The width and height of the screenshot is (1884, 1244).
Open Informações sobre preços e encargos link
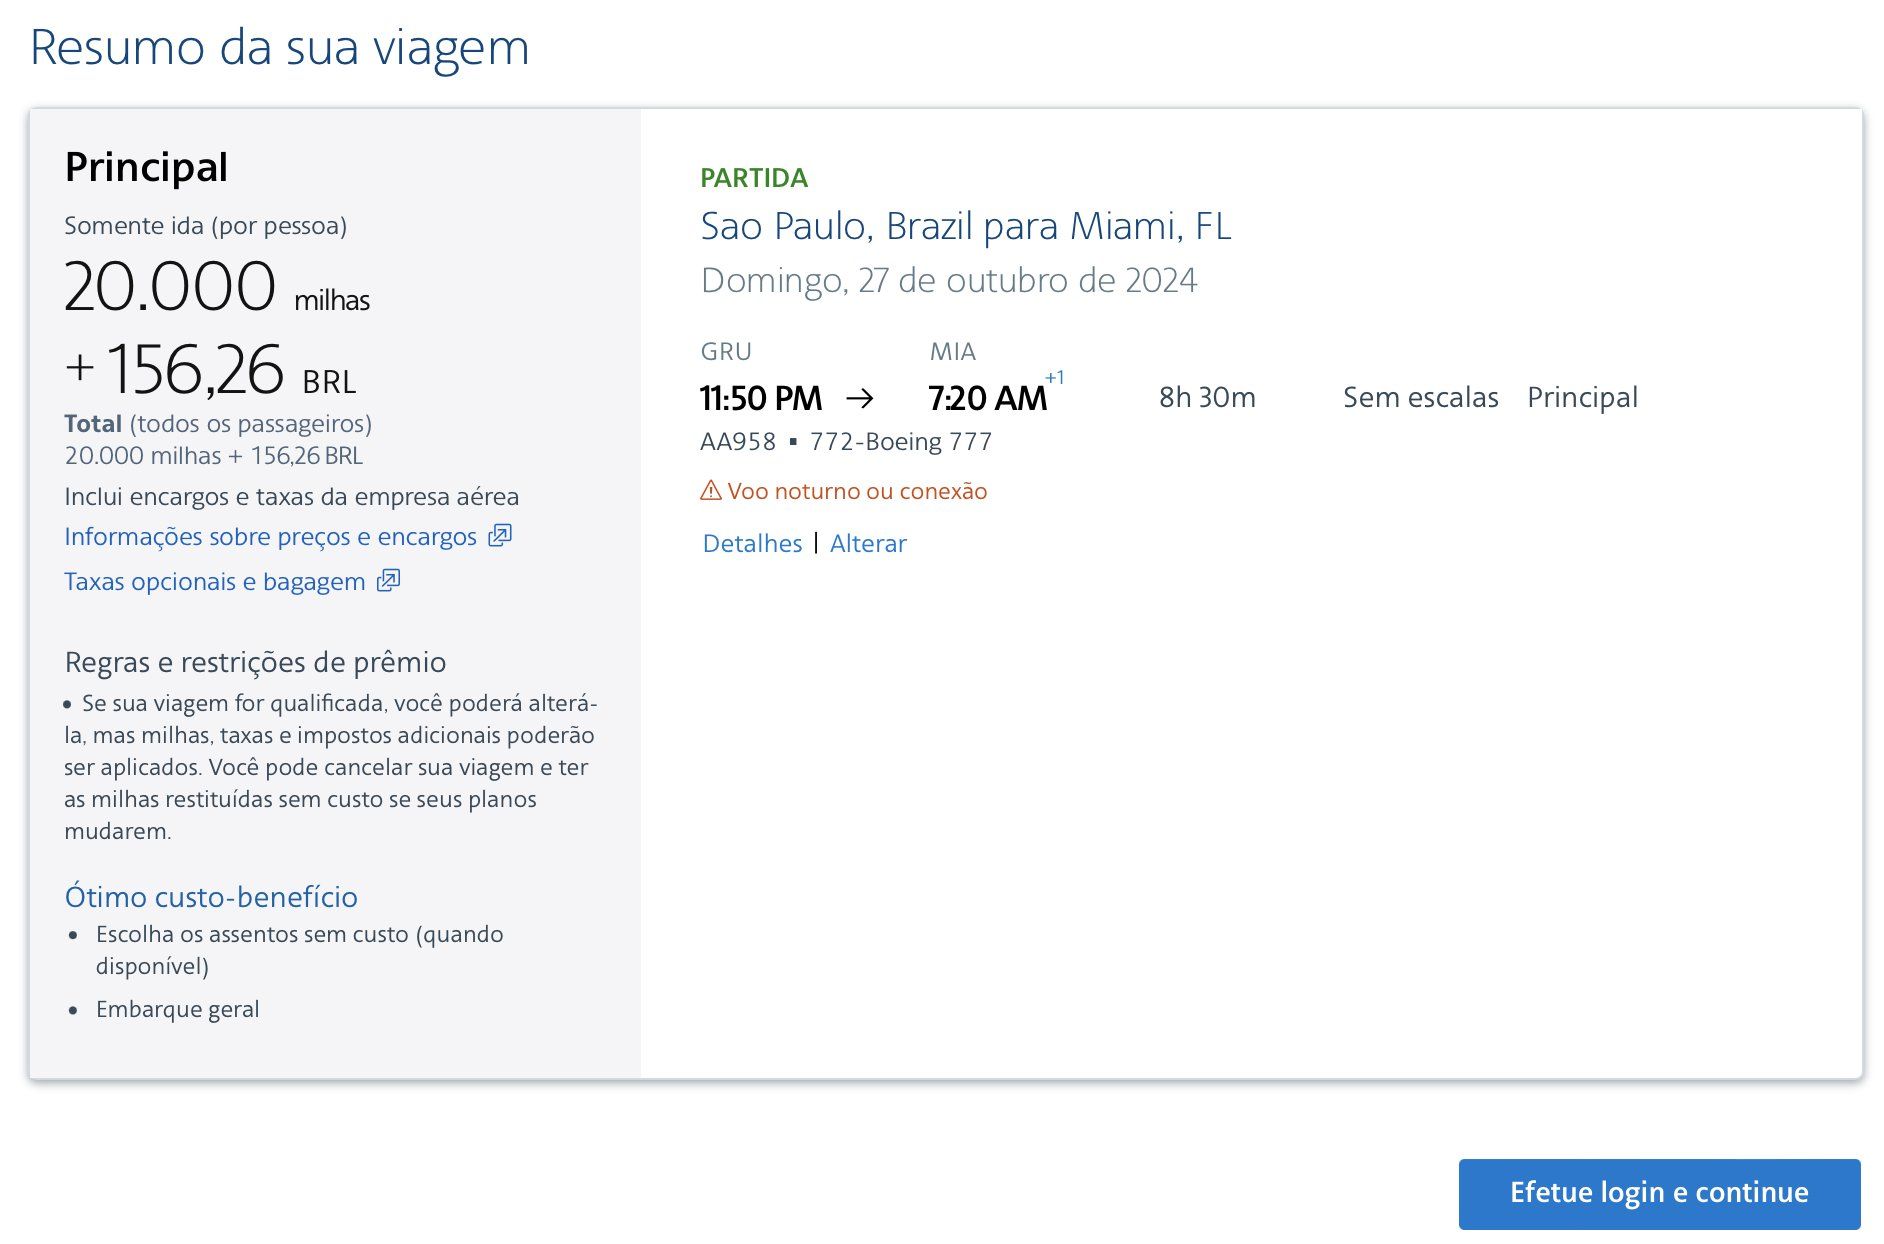[x=270, y=537]
